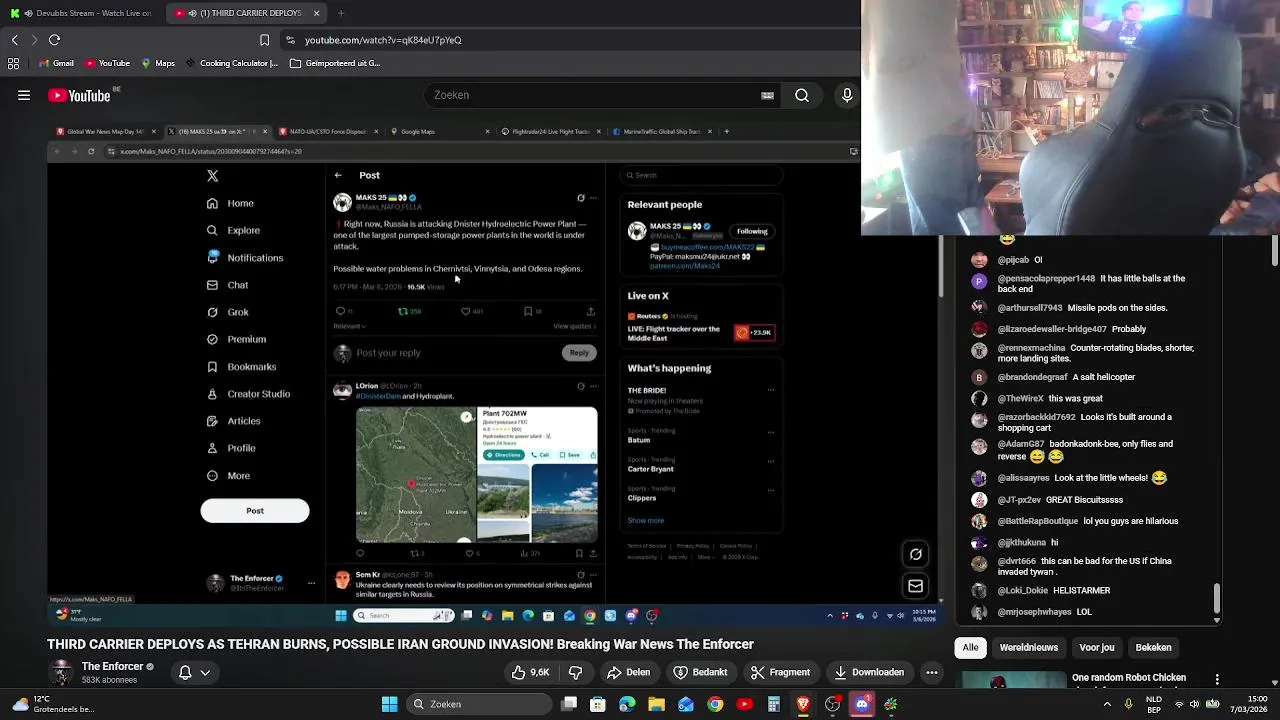Open Discord from taskbar

tap(862, 704)
